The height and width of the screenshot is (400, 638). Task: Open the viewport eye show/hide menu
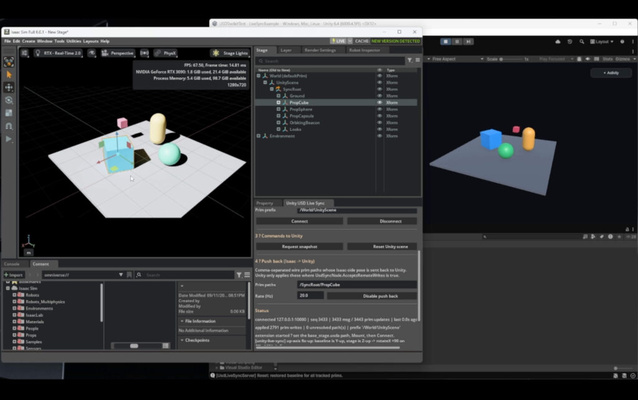pos(92,53)
